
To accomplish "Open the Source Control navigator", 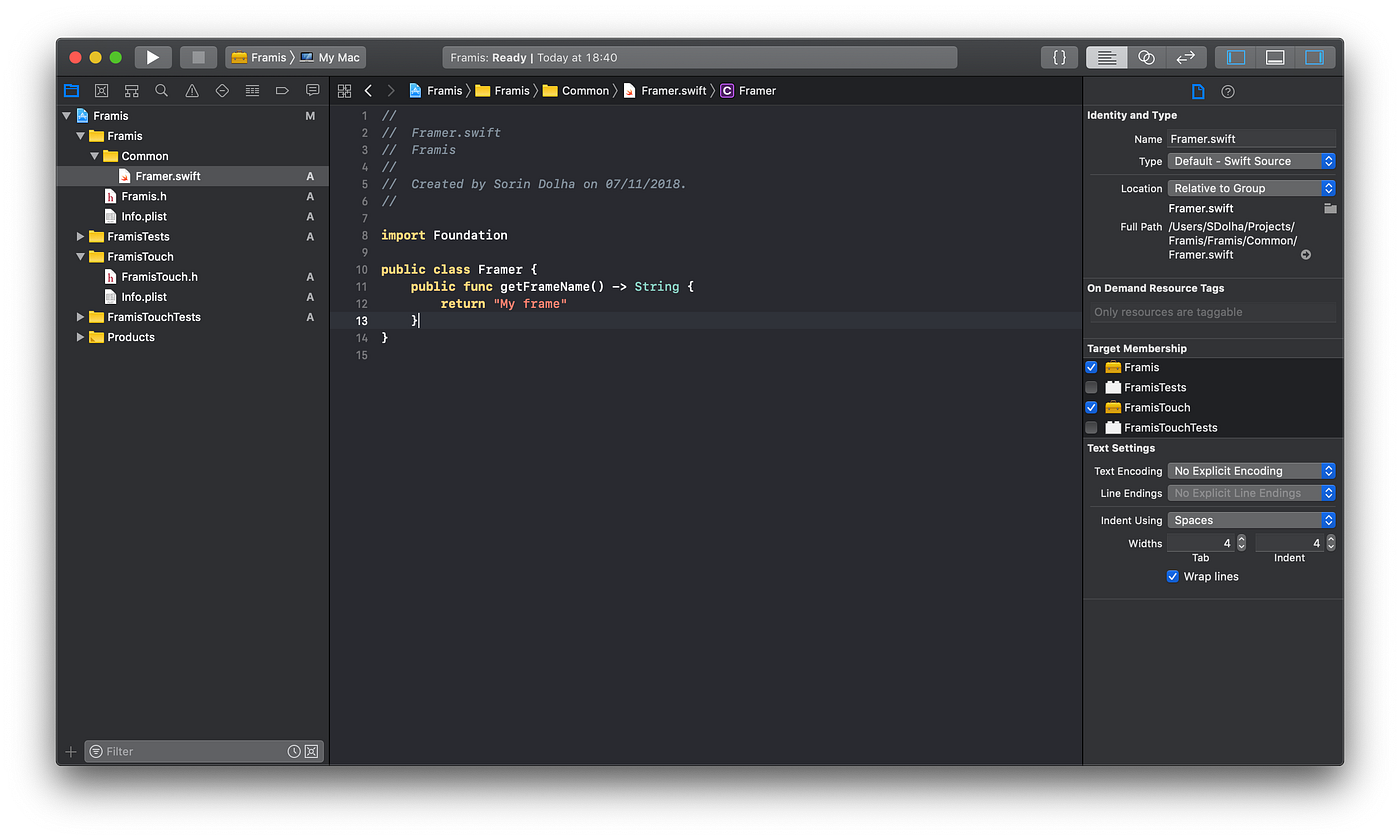I will (101, 90).
